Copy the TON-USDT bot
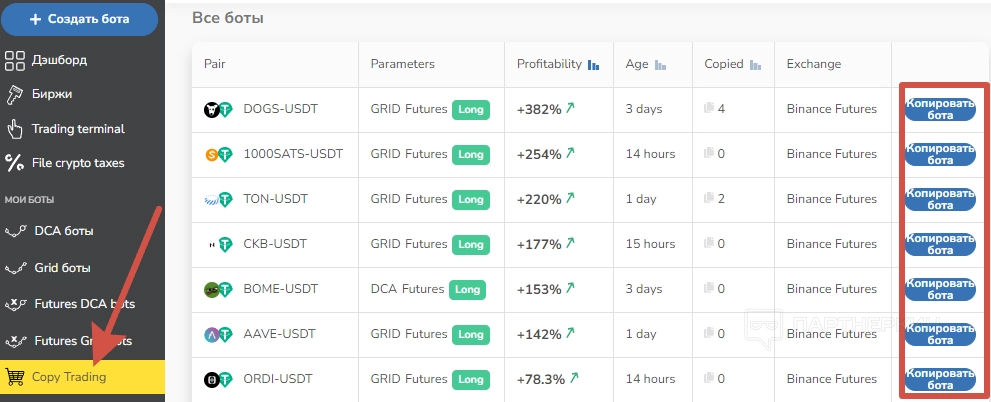The height and width of the screenshot is (402, 991). click(940, 199)
